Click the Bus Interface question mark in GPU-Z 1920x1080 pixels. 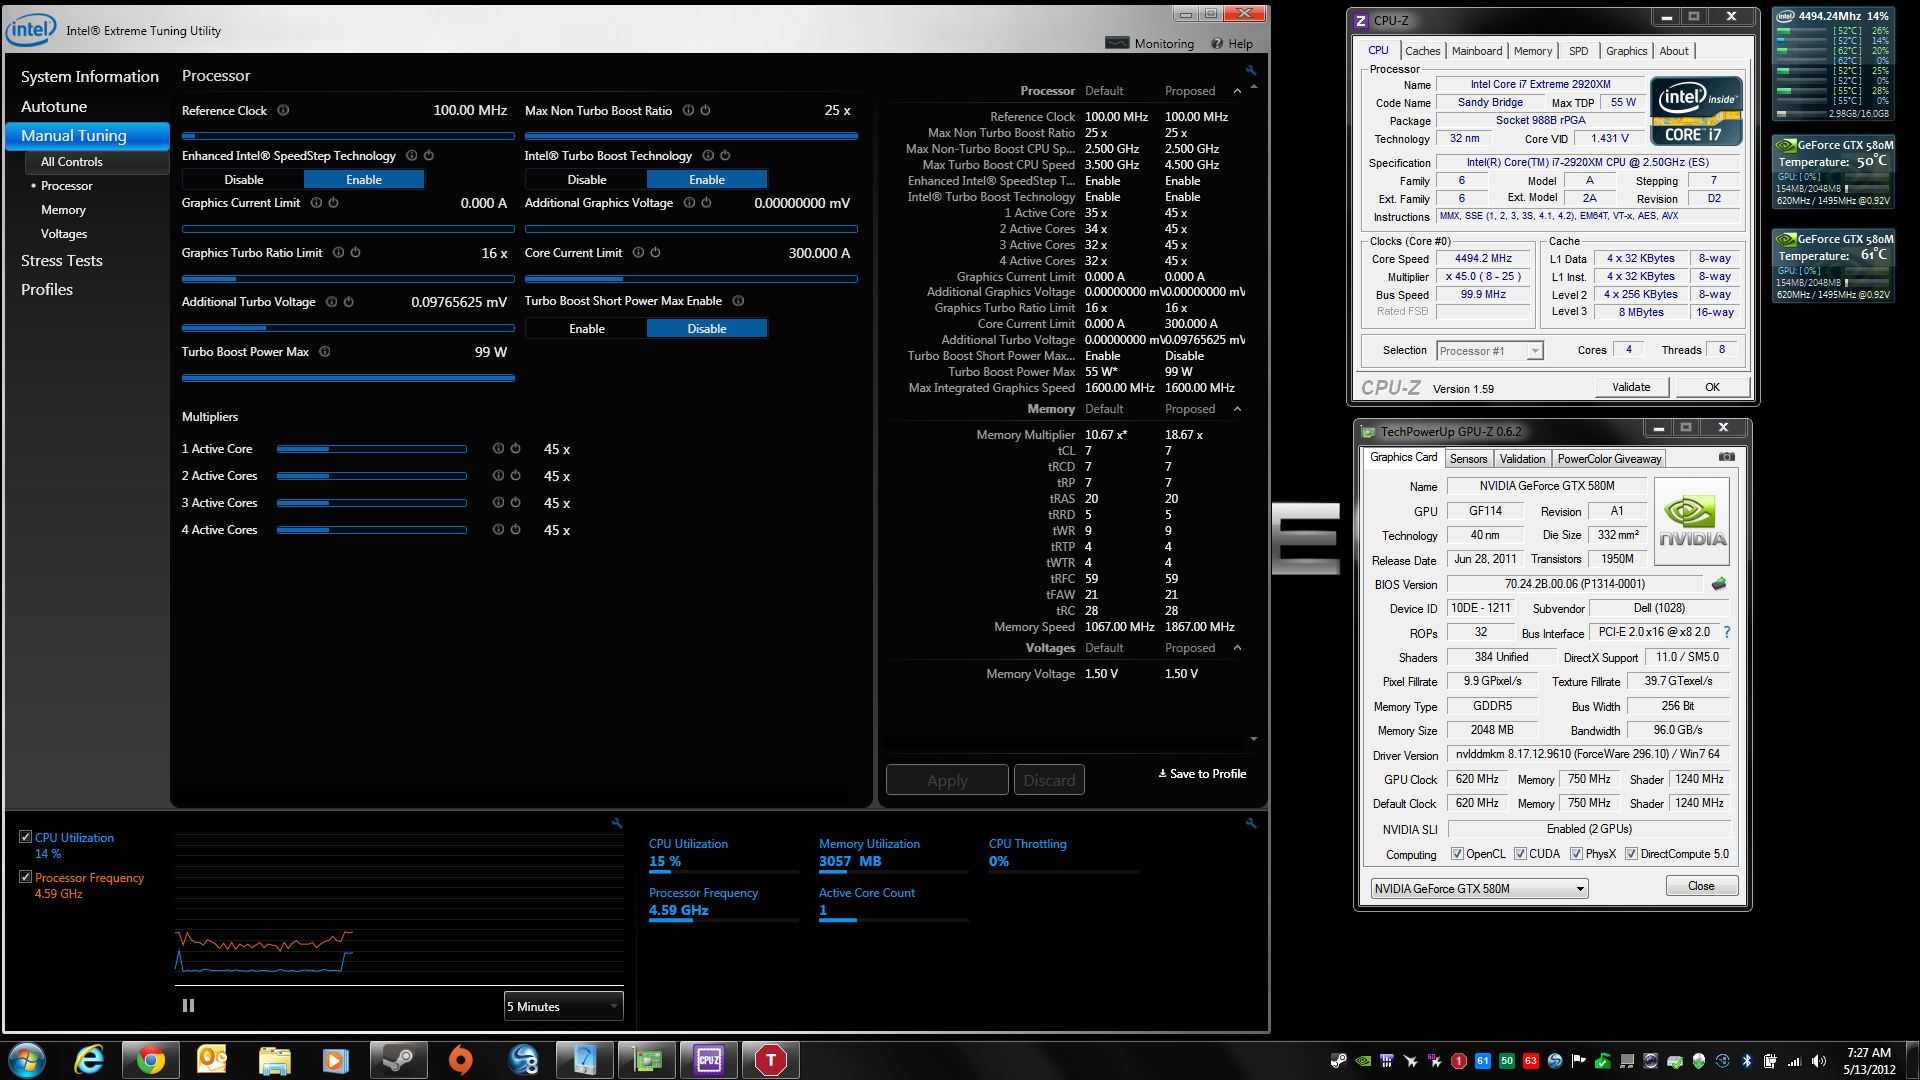1727,632
